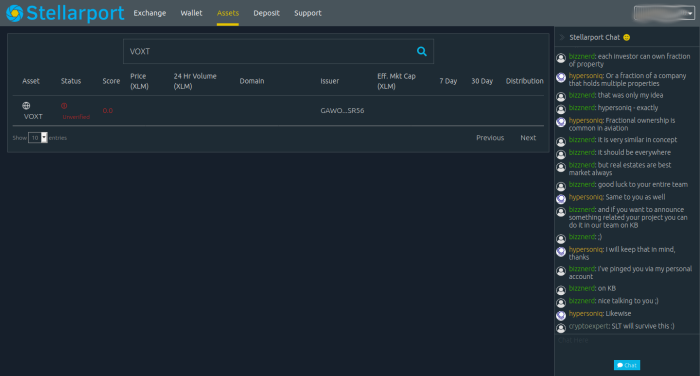The height and width of the screenshot is (376, 700).
Task: Click the Stellarport logo icon
Action: click(14, 13)
